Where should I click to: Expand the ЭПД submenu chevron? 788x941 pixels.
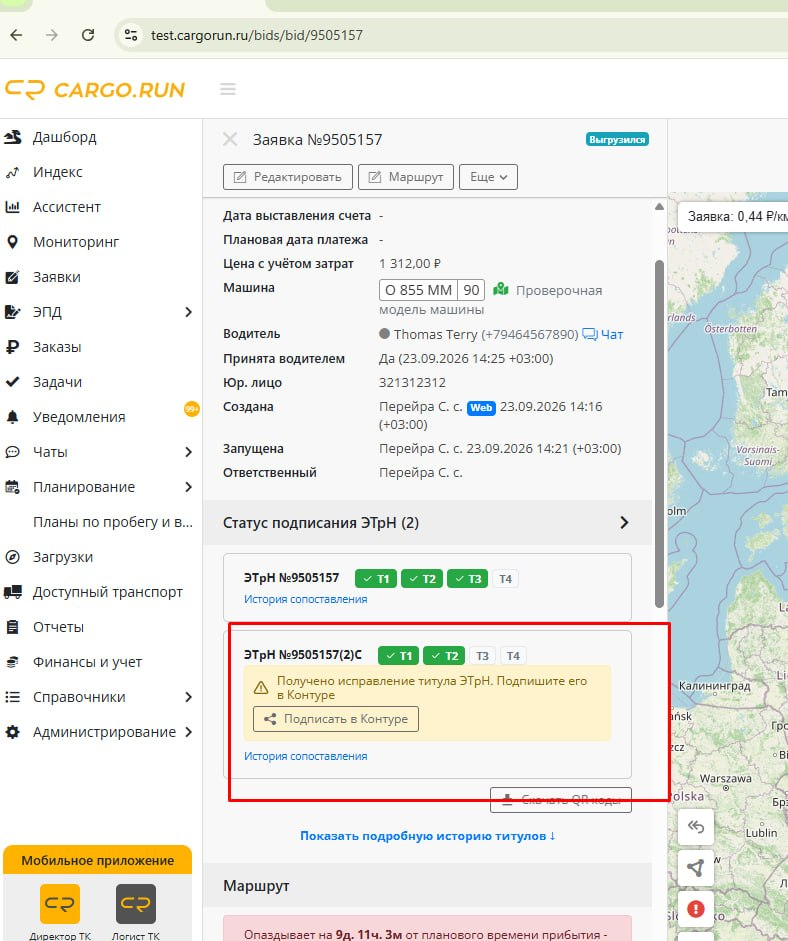click(x=188, y=312)
